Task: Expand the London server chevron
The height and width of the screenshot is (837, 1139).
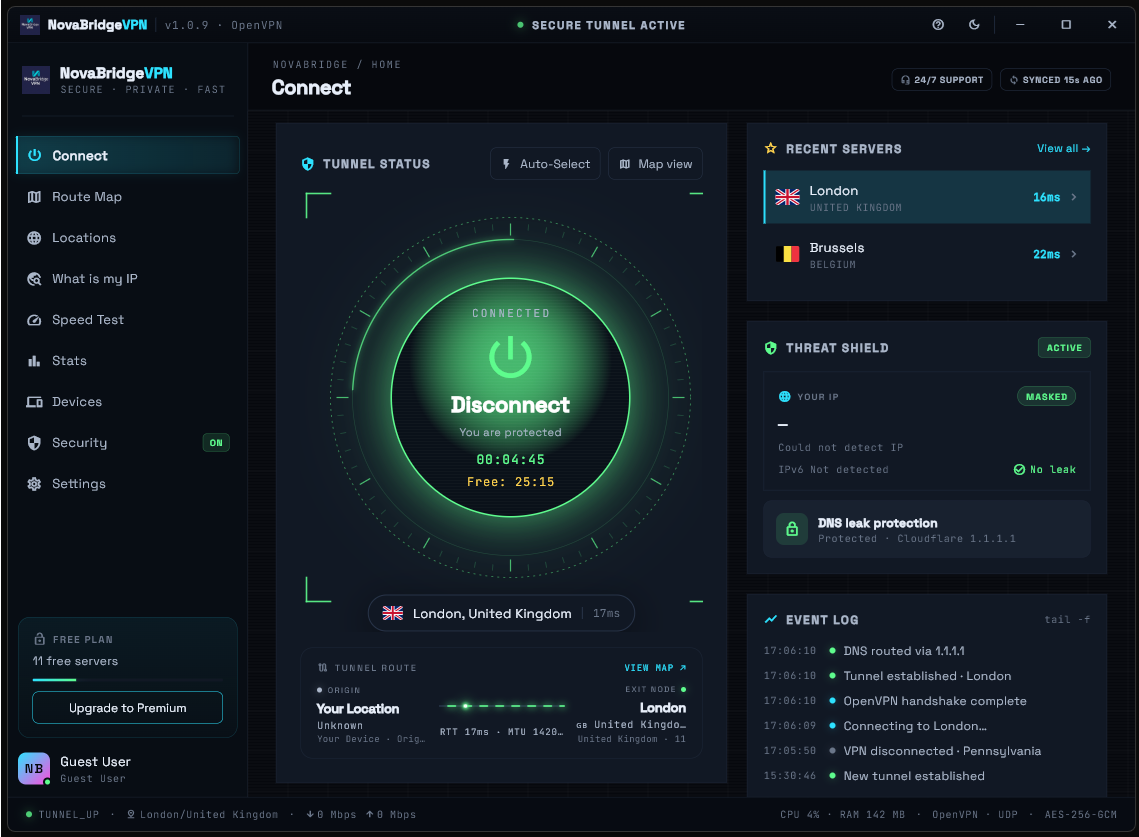Action: coord(1074,197)
